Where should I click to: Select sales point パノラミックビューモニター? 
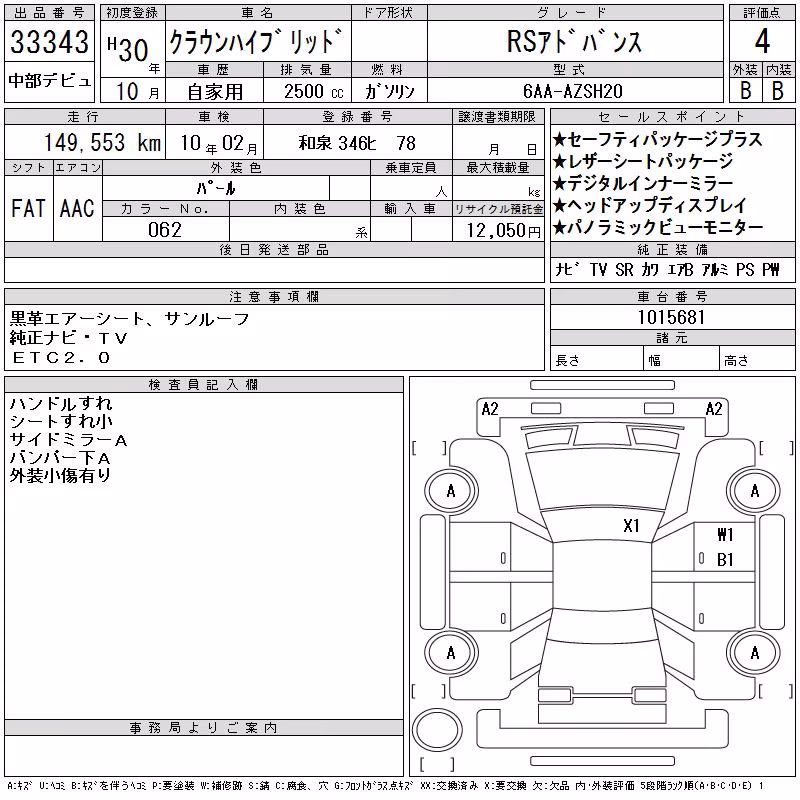tap(658, 228)
